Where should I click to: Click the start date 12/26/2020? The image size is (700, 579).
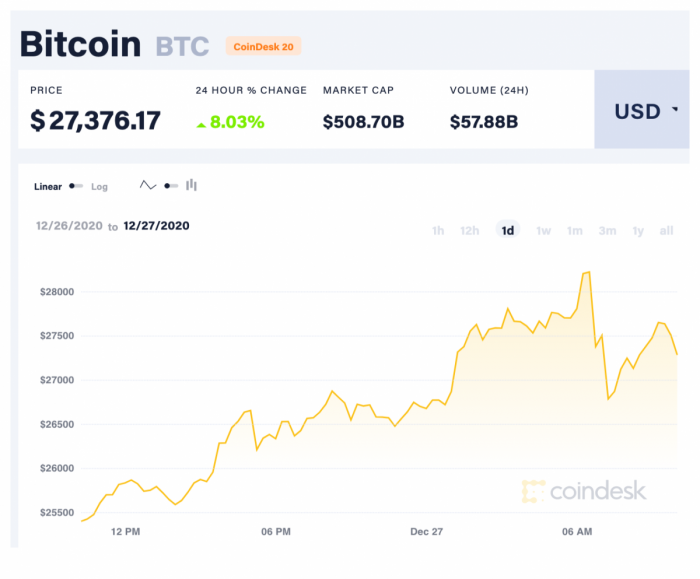coord(68,226)
